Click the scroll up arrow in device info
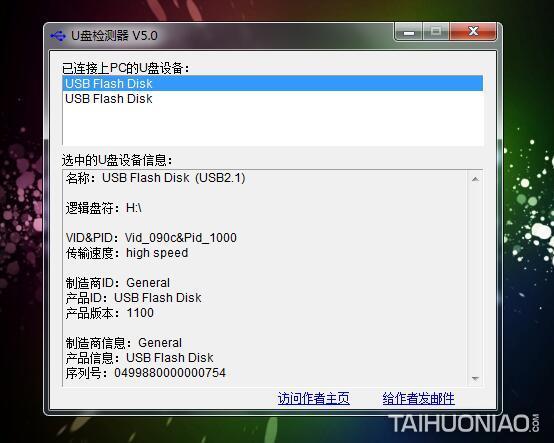Image resolution: width=554 pixels, height=443 pixels. pos(475,179)
